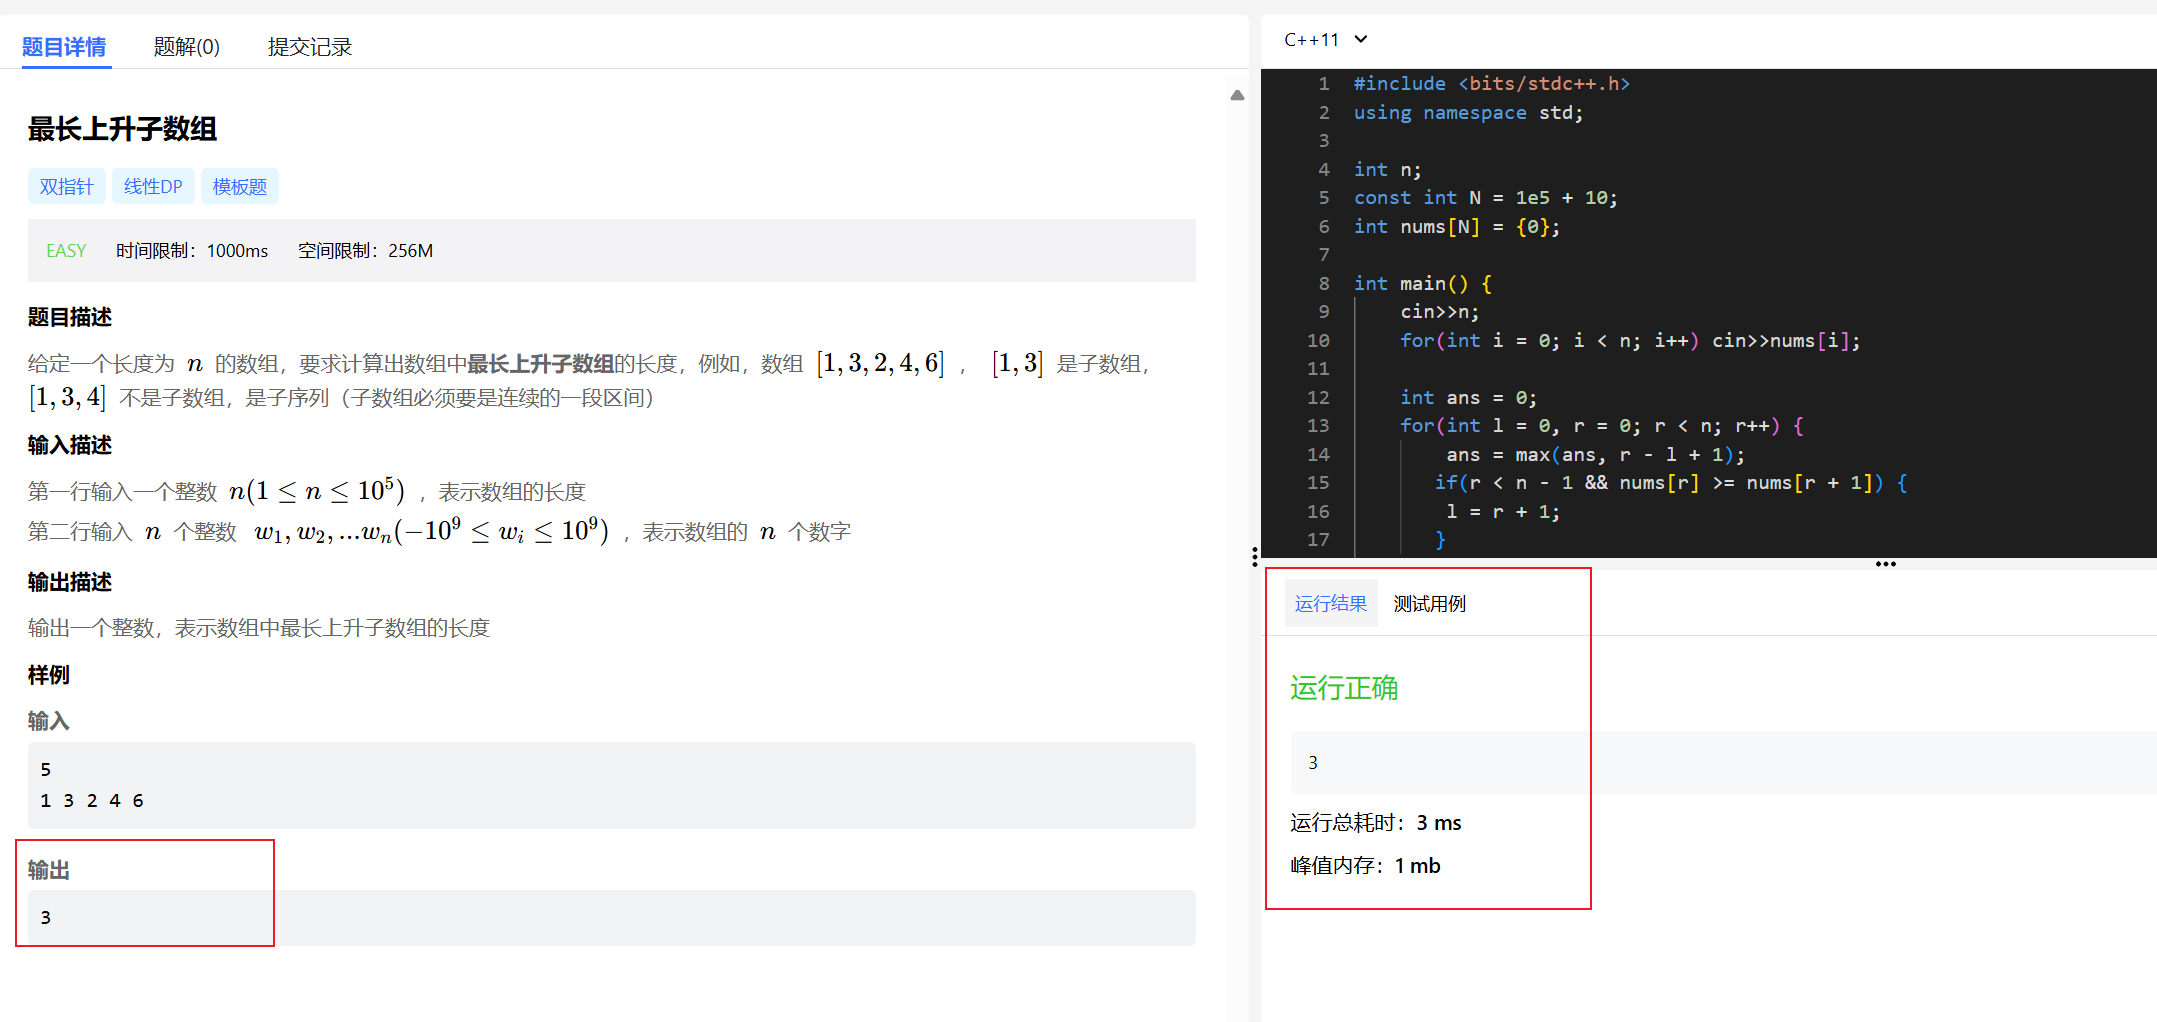Click the EASY difficulty label
This screenshot has width=2157, height=1022.
(x=66, y=251)
